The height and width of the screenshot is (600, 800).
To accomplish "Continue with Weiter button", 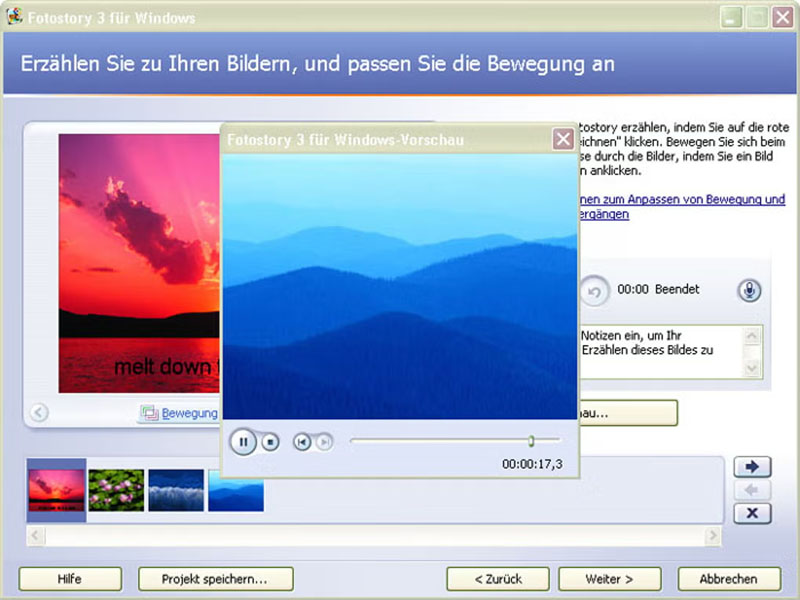I will 610,579.
